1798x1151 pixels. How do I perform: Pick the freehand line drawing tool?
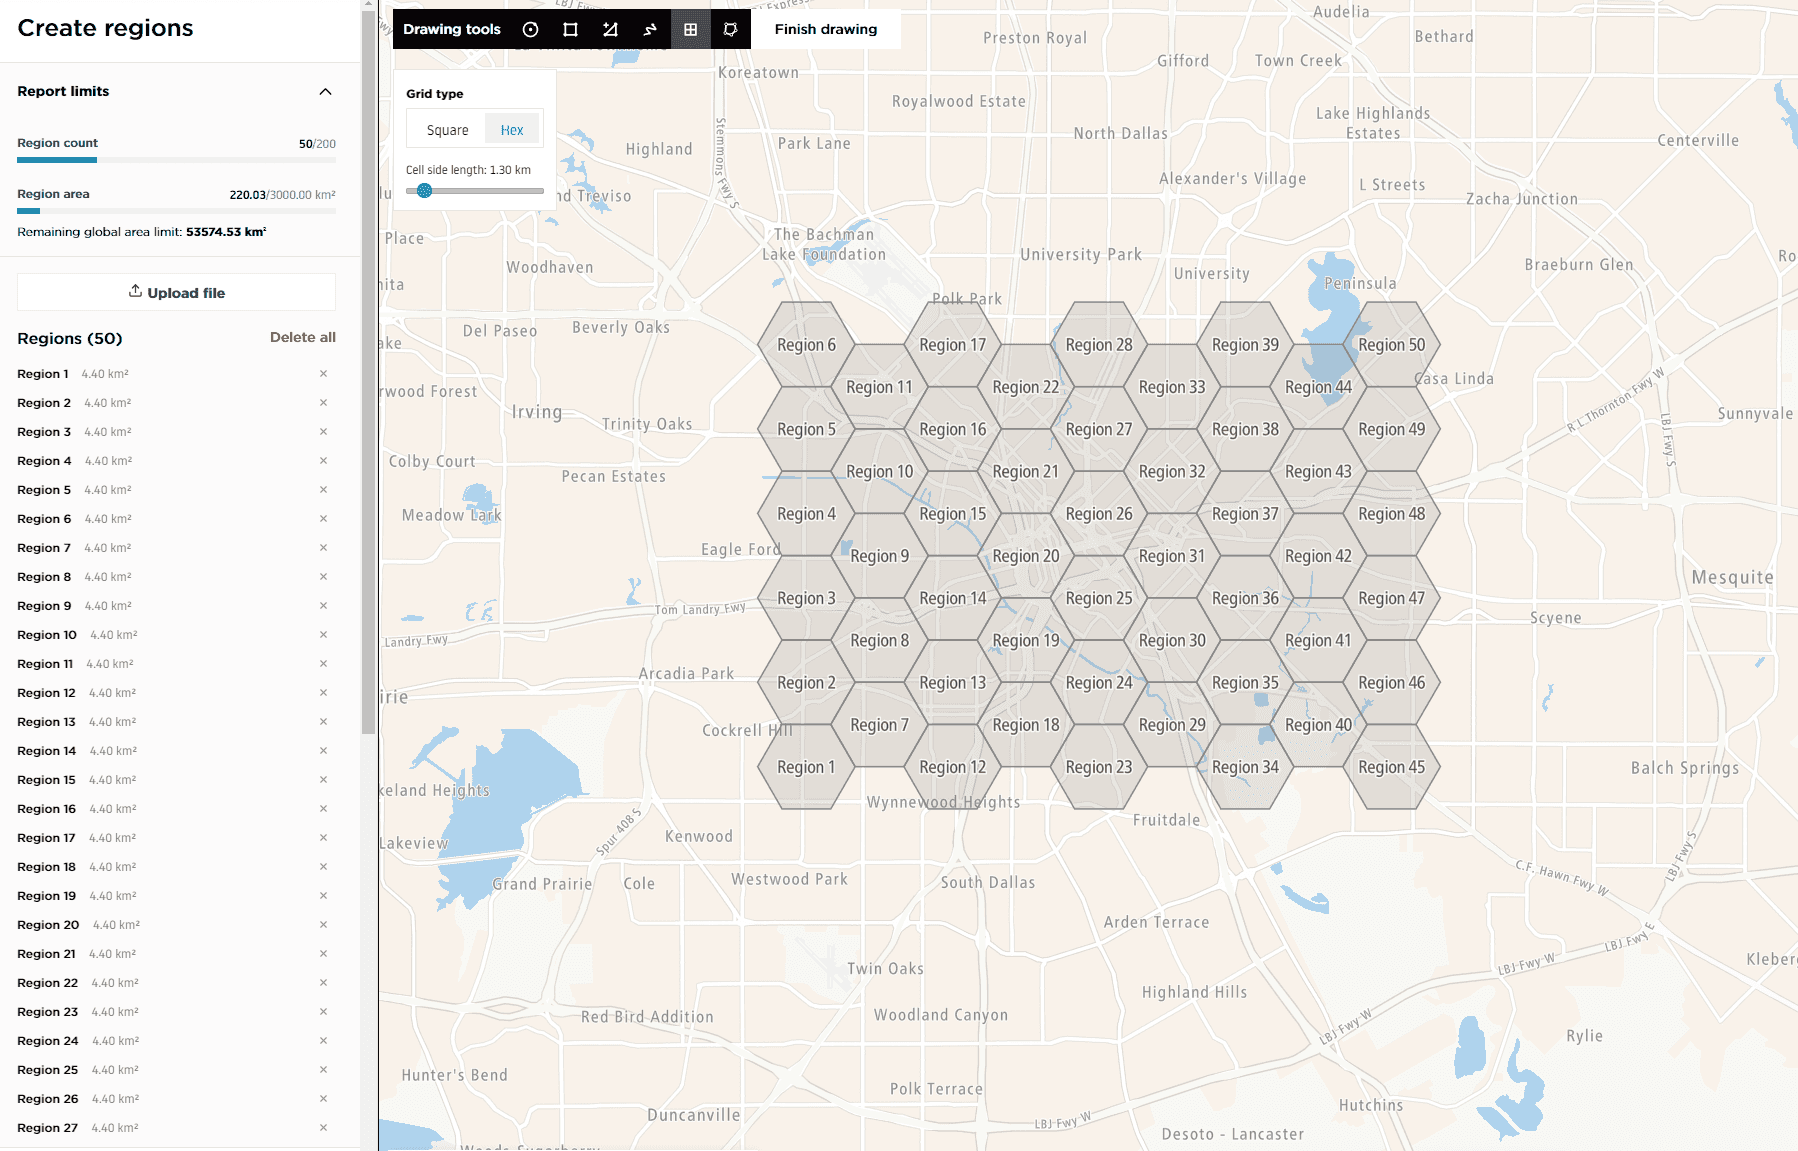pos(650,30)
